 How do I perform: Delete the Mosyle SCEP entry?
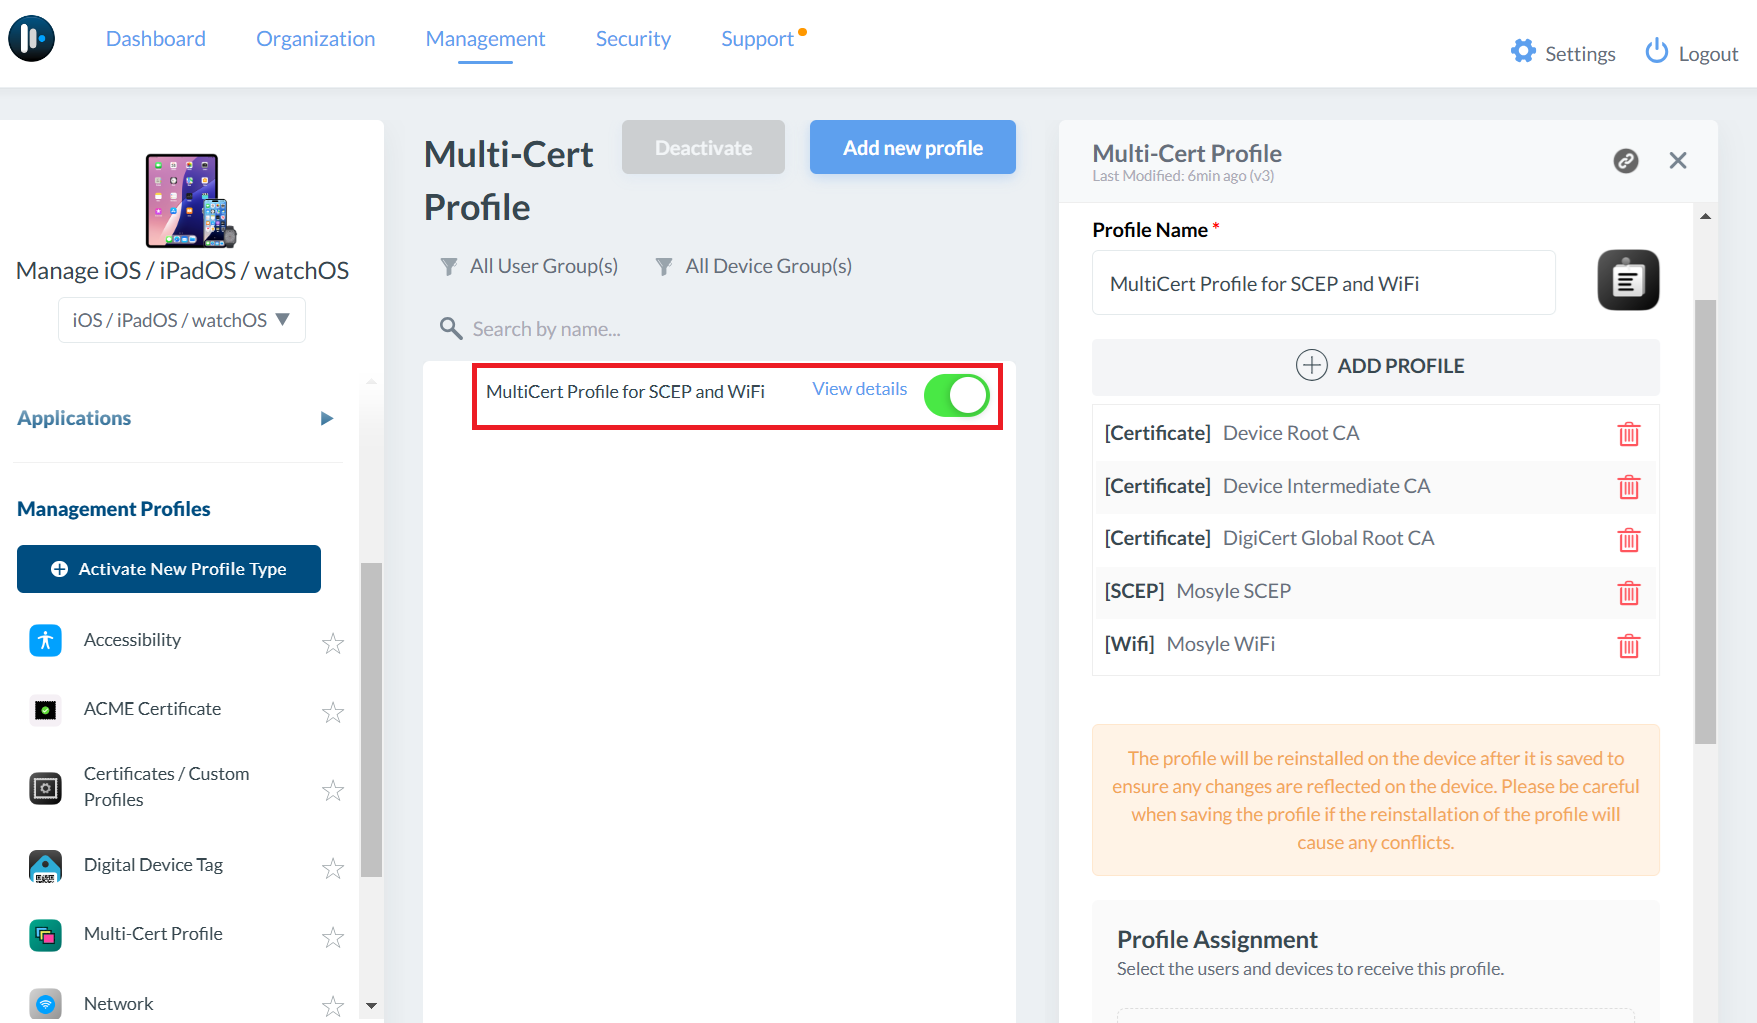(x=1629, y=593)
